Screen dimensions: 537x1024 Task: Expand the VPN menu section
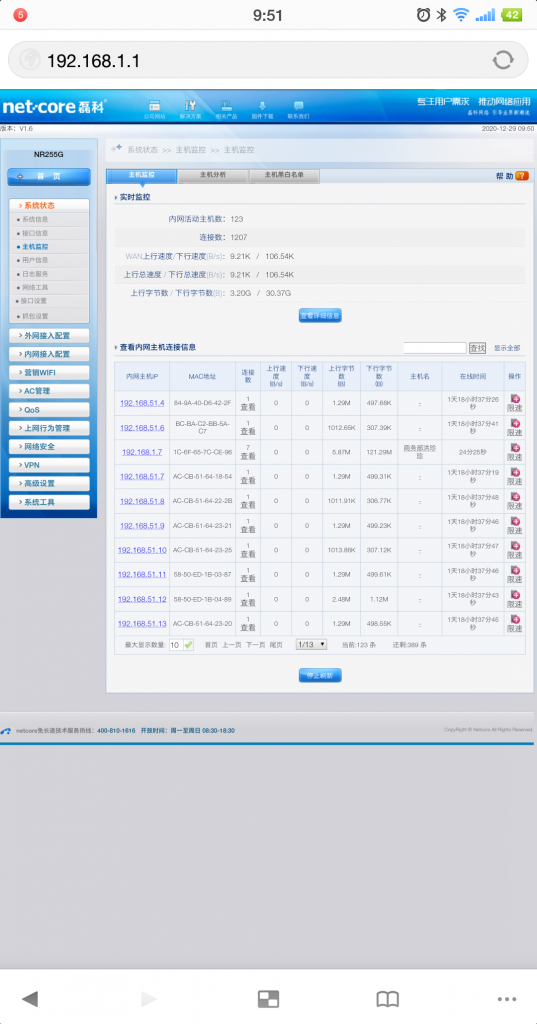pos(50,465)
